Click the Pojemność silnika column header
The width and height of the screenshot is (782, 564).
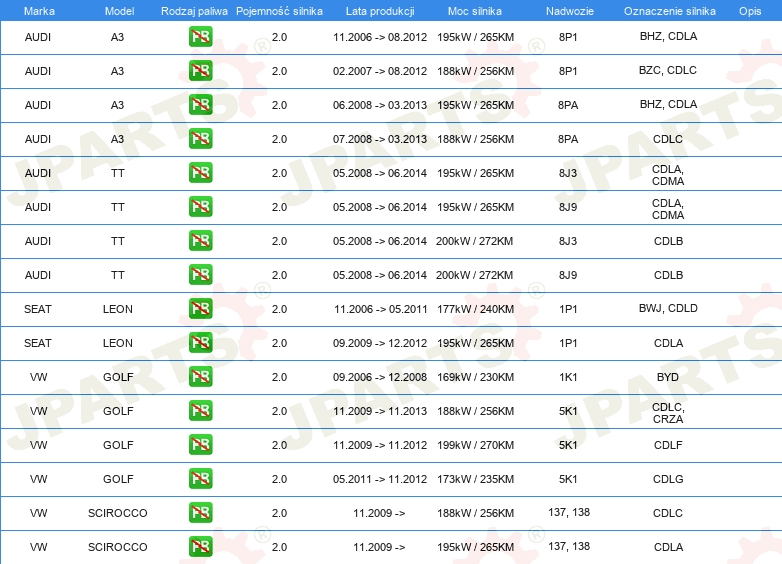[x=279, y=11]
